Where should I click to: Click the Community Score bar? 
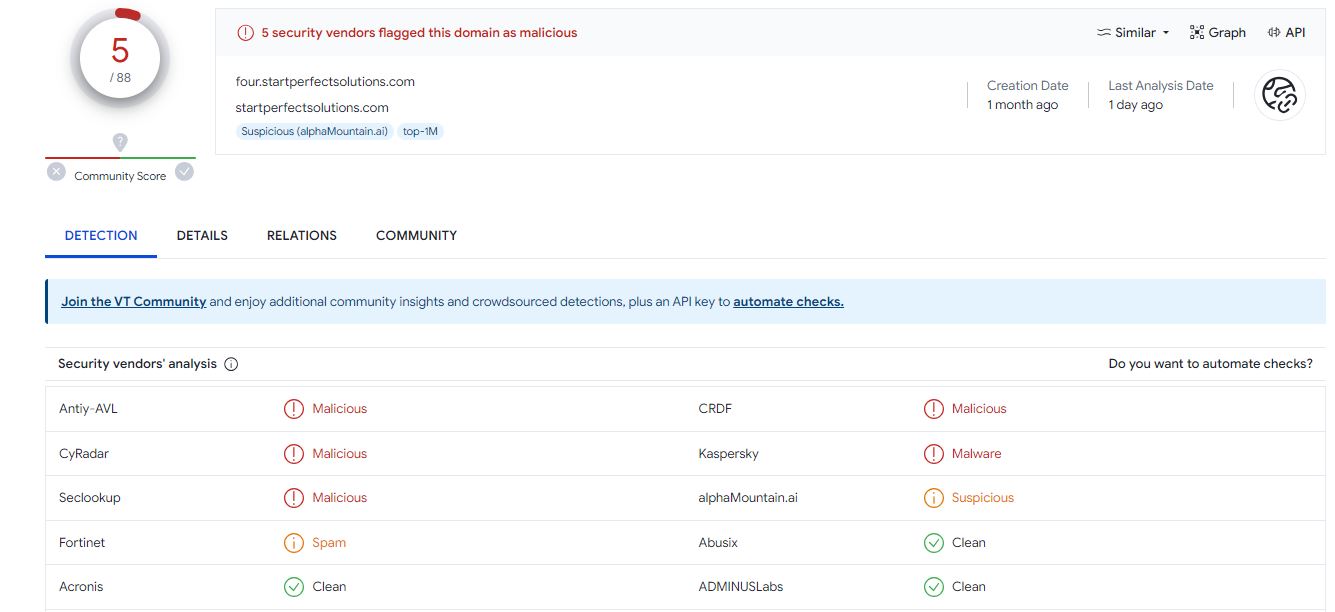(x=120, y=157)
